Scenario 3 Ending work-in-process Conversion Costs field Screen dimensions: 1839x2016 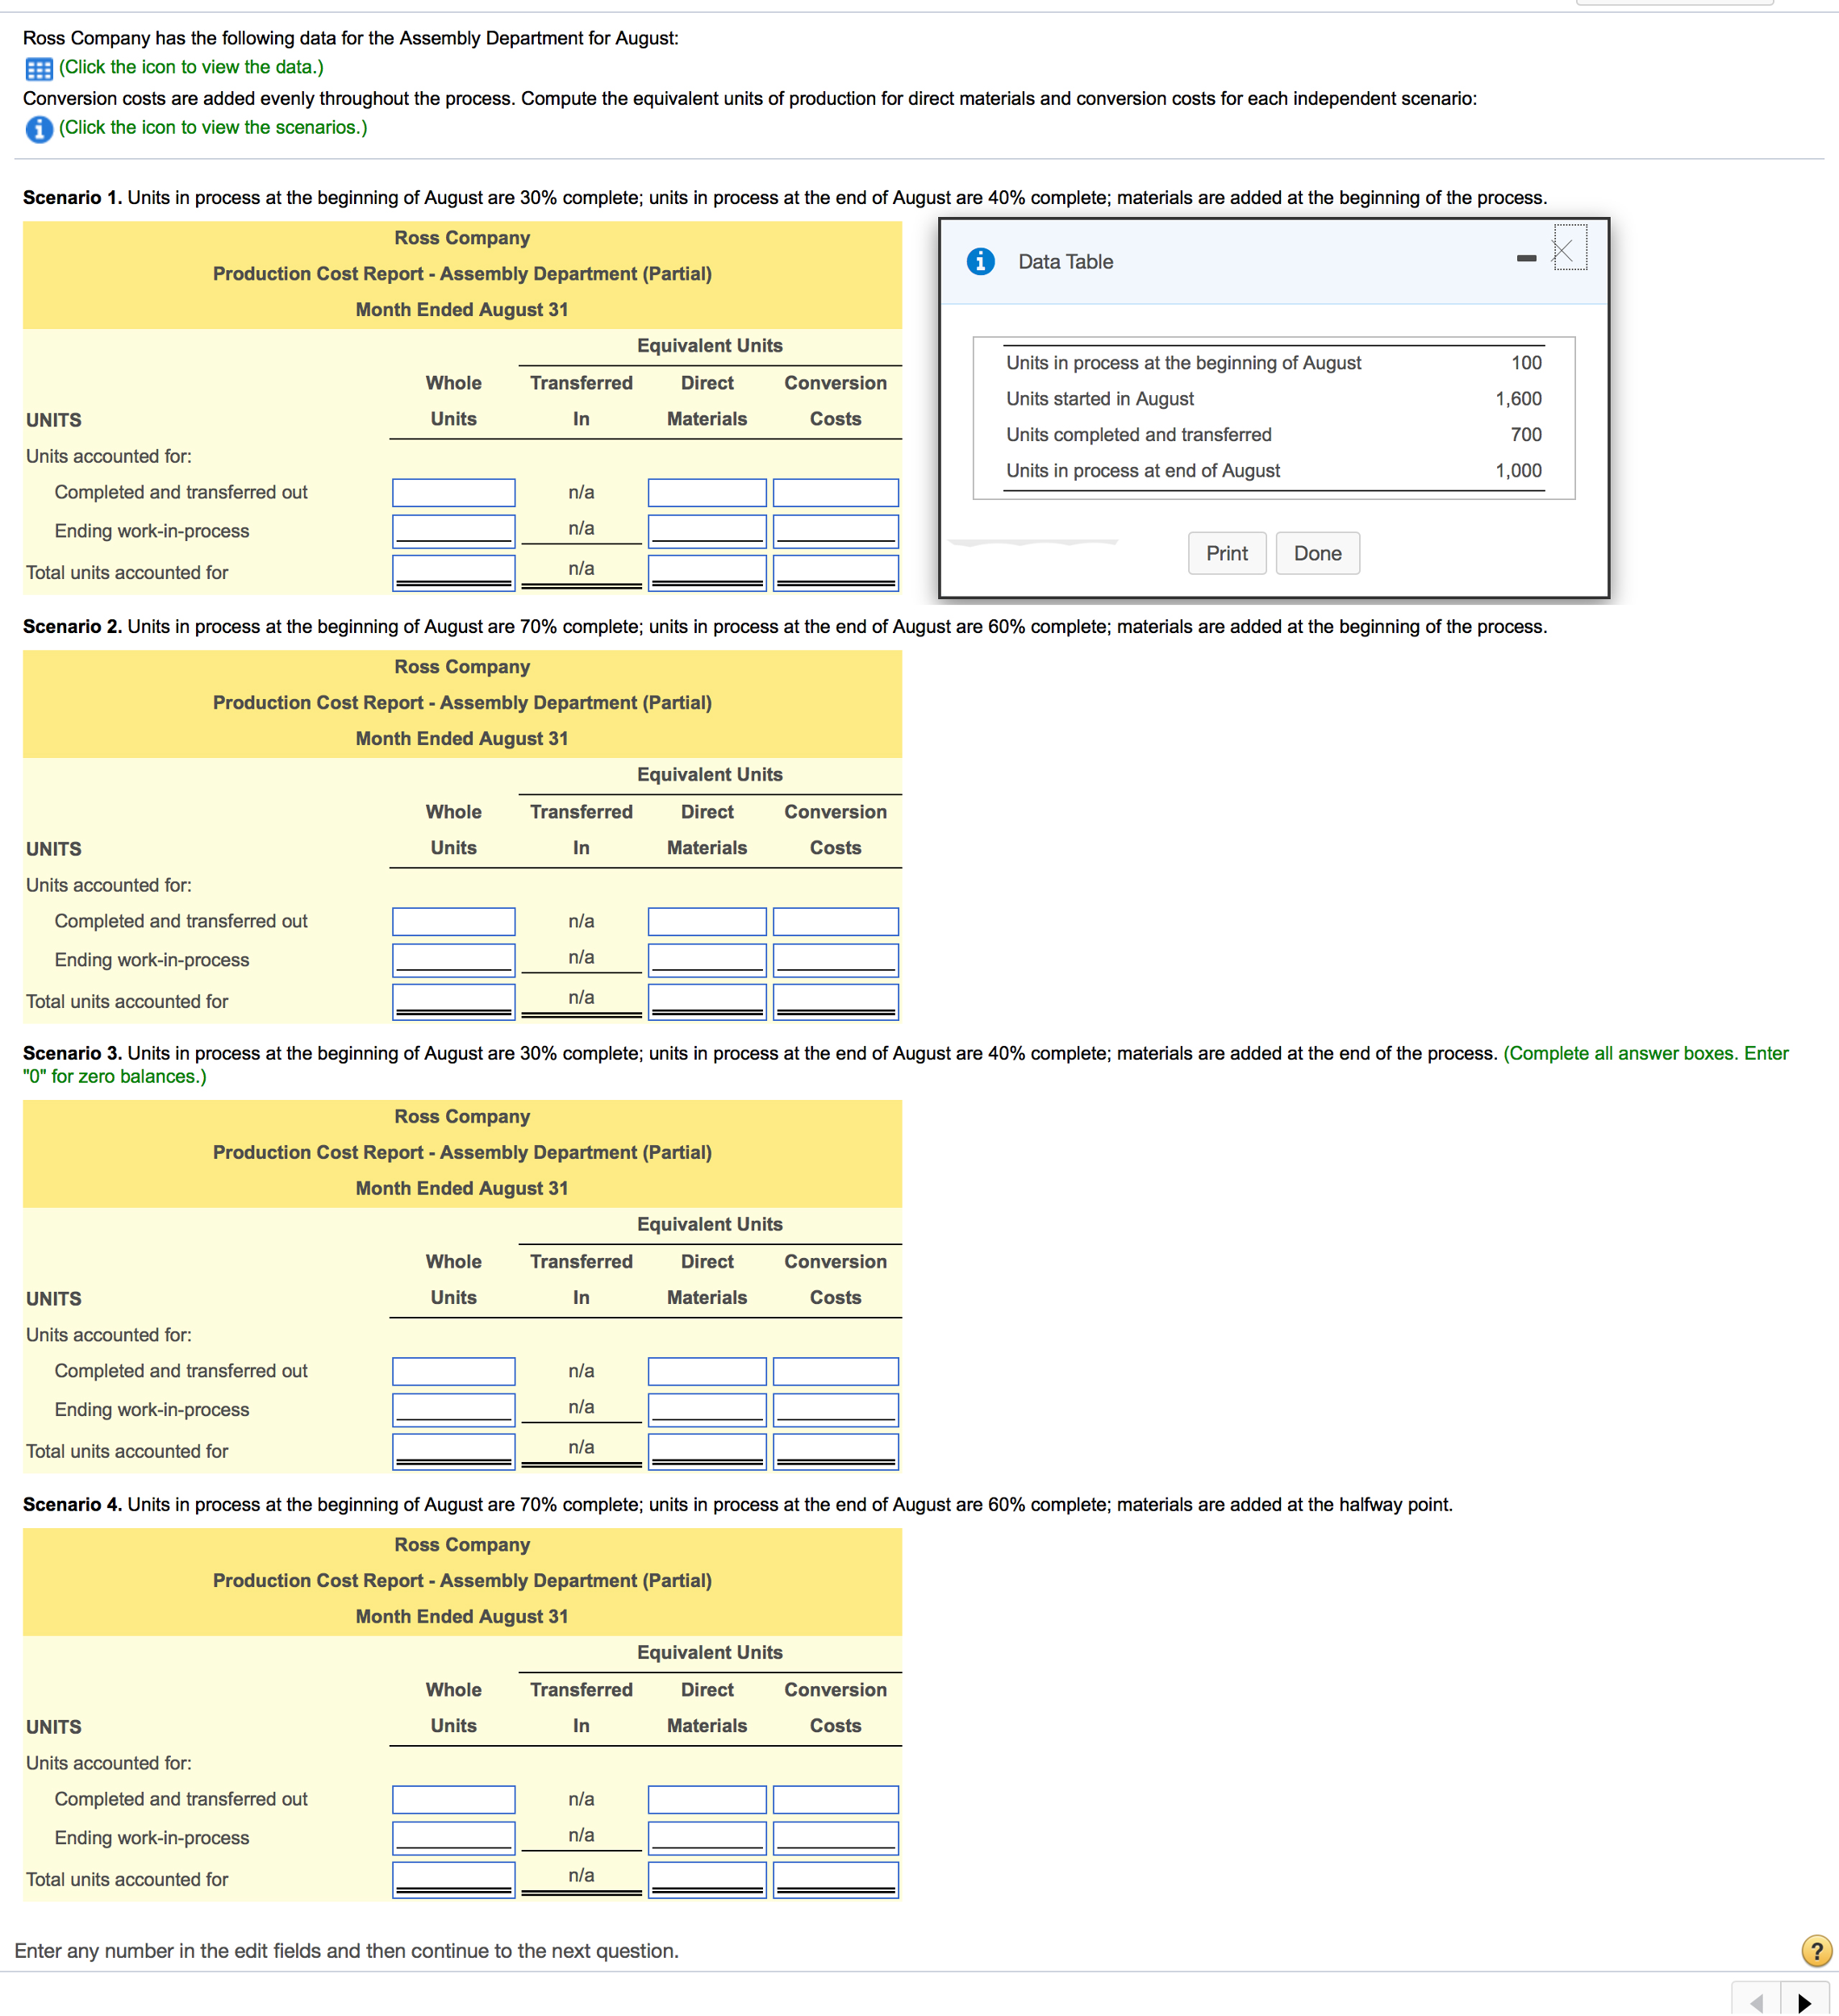coord(836,1410)
